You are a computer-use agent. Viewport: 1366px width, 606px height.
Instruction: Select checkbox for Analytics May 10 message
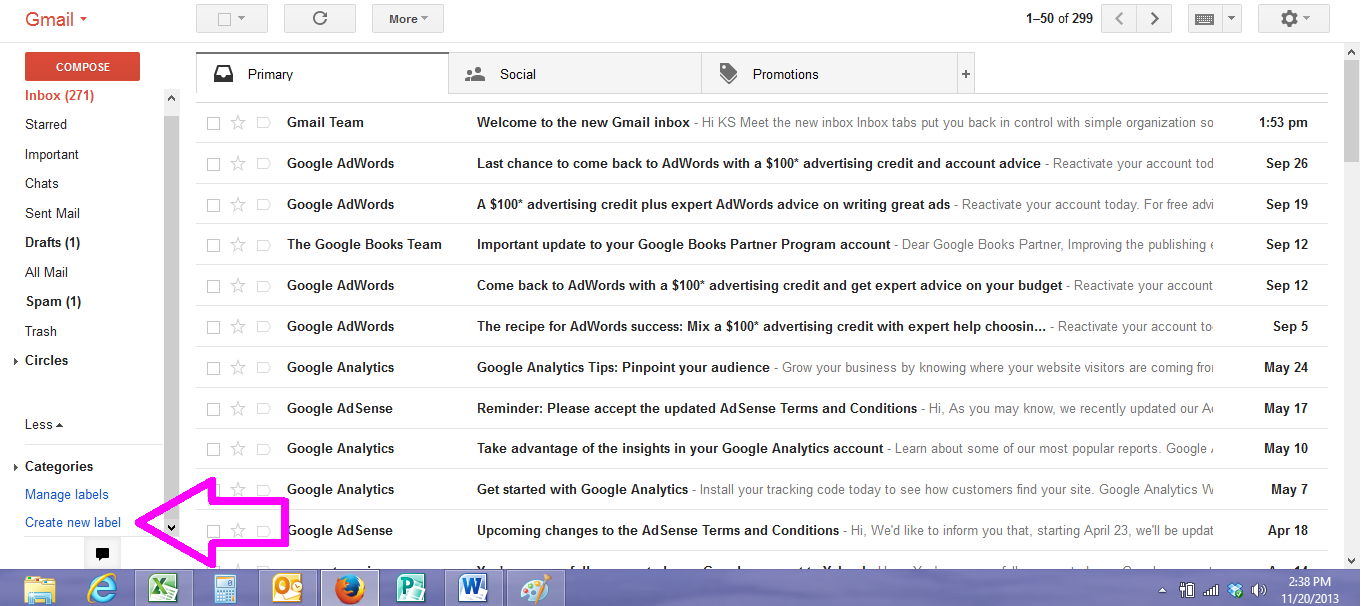[x=213, y=449]
